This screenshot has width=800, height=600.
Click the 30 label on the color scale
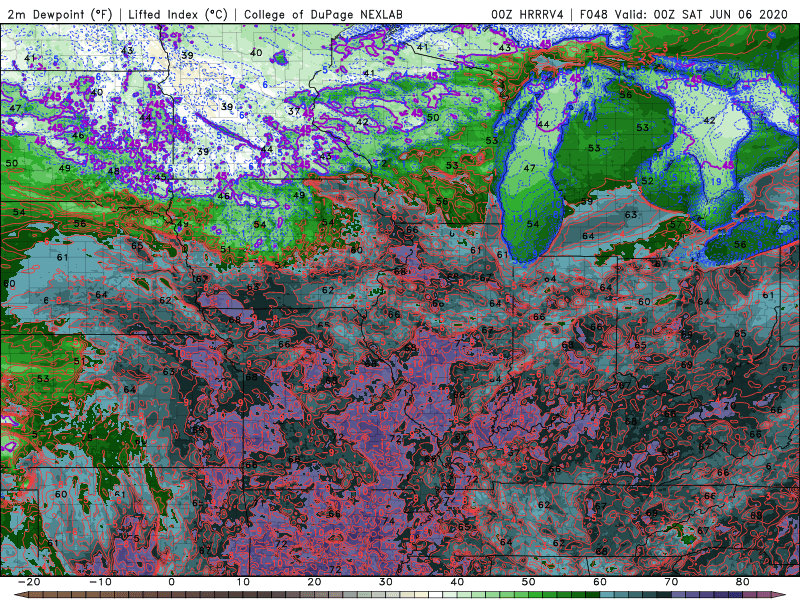(386, 582)
